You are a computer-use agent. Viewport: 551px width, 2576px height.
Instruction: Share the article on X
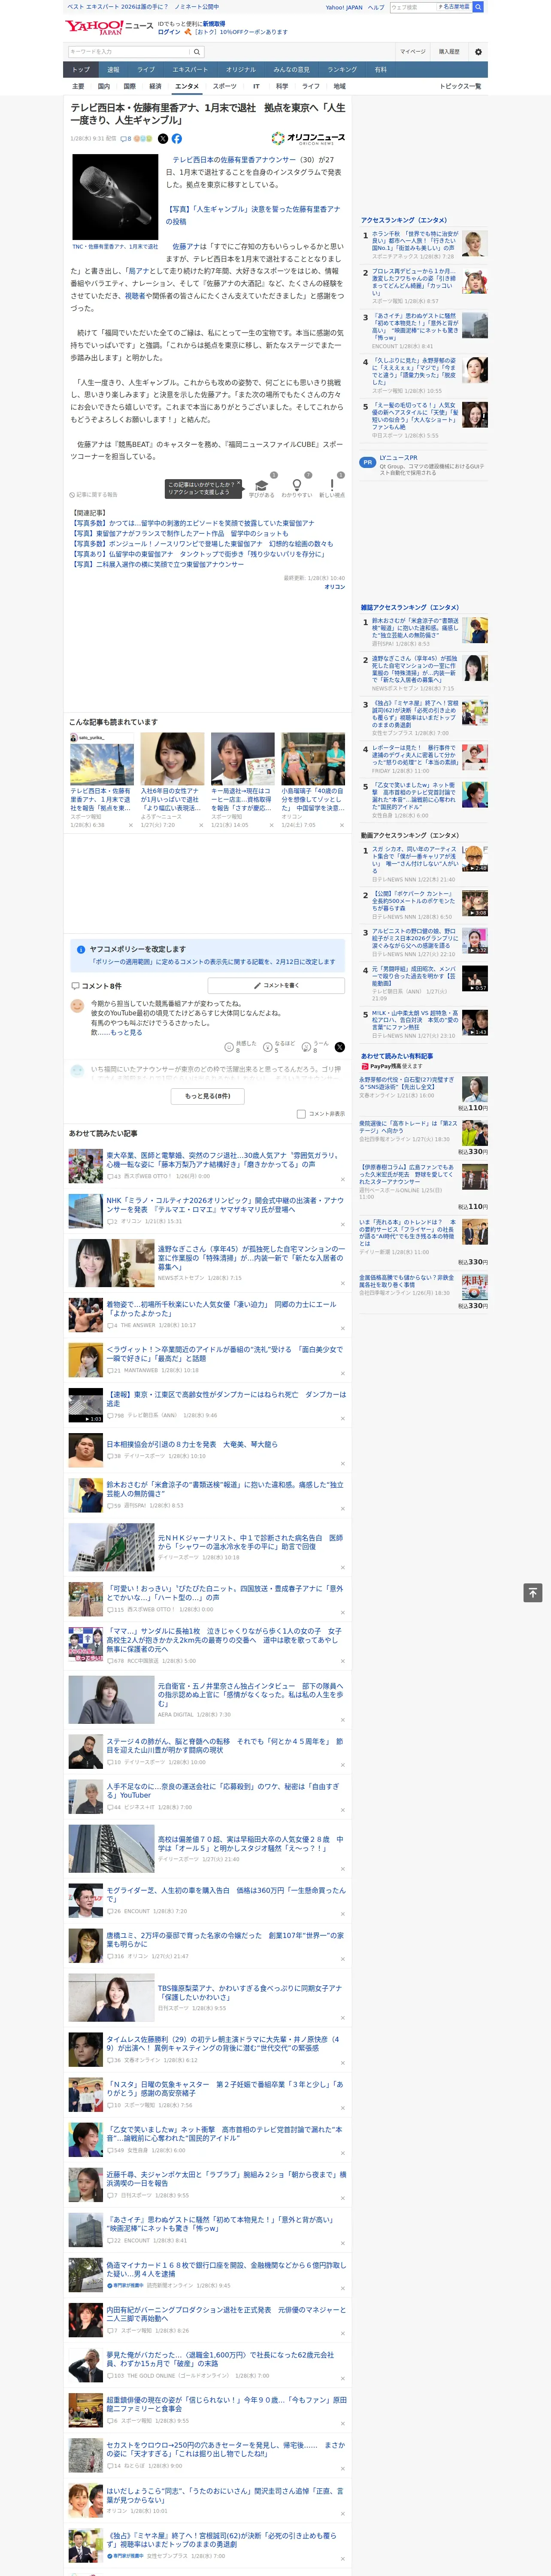pos(163,139)
